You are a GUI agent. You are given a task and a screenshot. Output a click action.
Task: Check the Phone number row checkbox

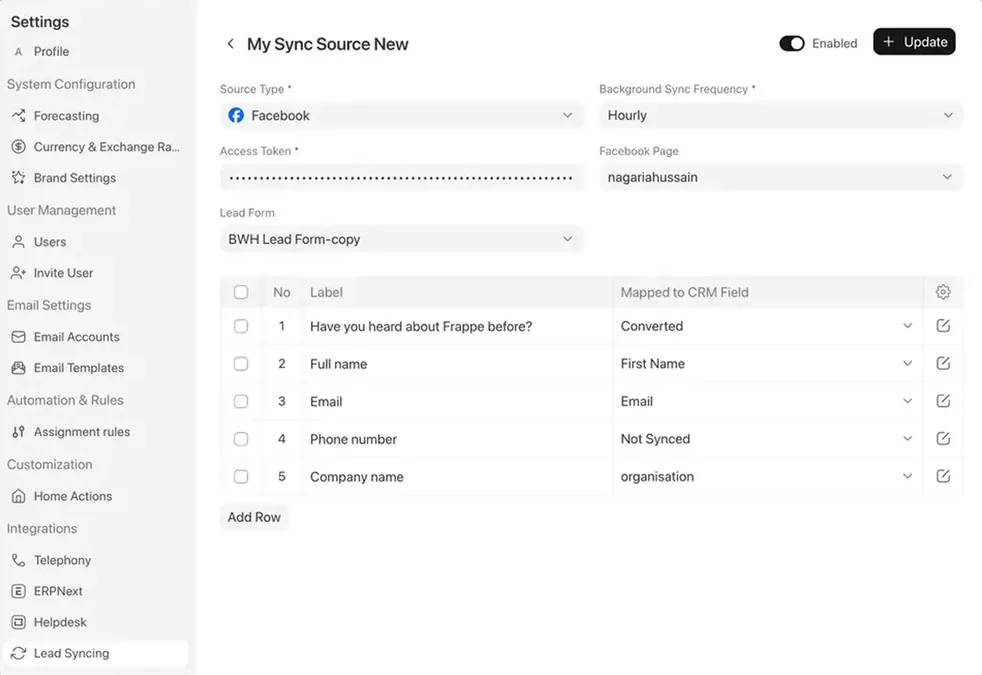[241, 438]
